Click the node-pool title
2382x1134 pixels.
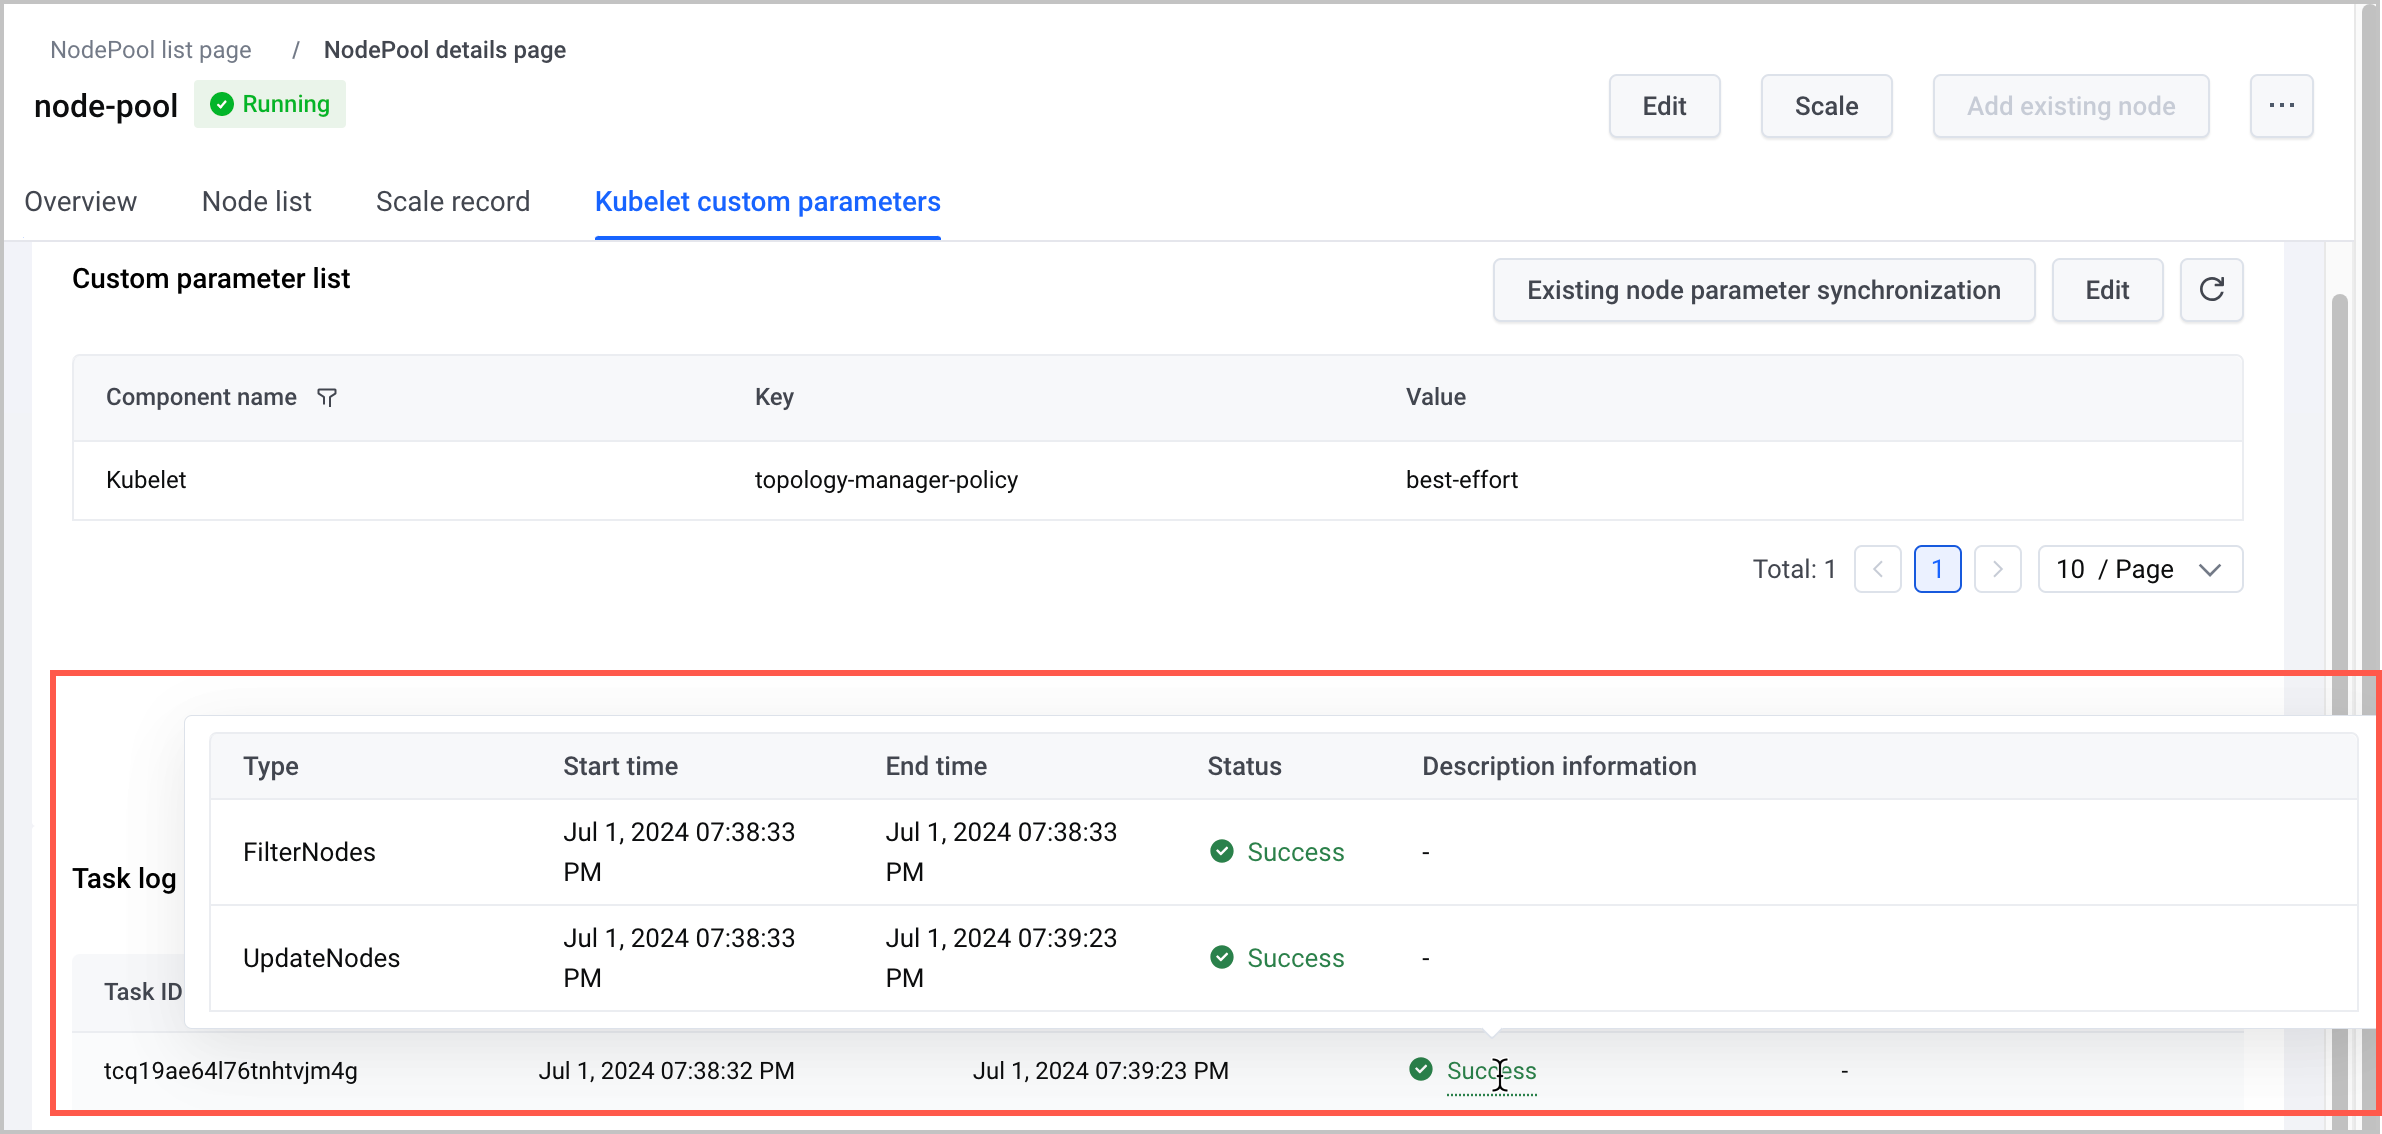106,106
